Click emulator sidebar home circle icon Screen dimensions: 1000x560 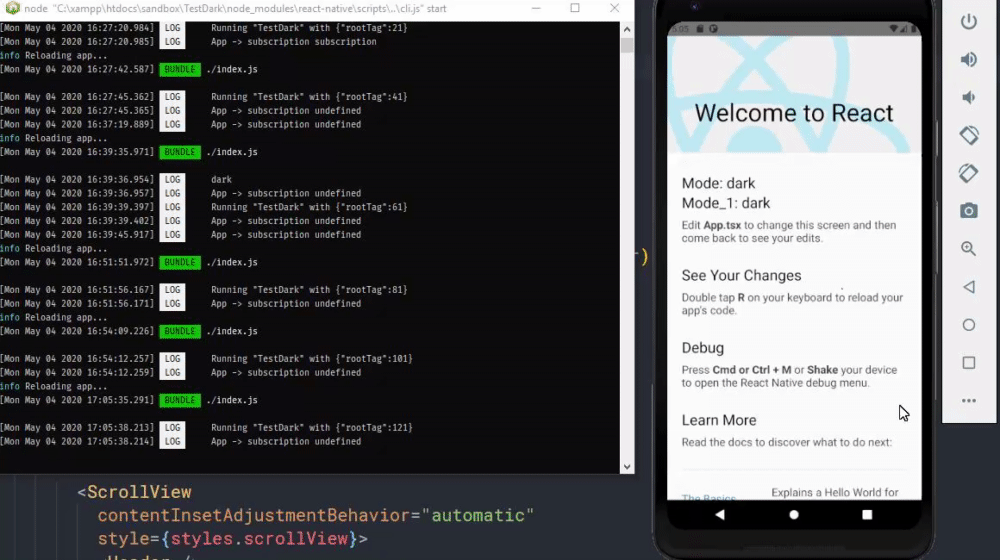[968, 325]
